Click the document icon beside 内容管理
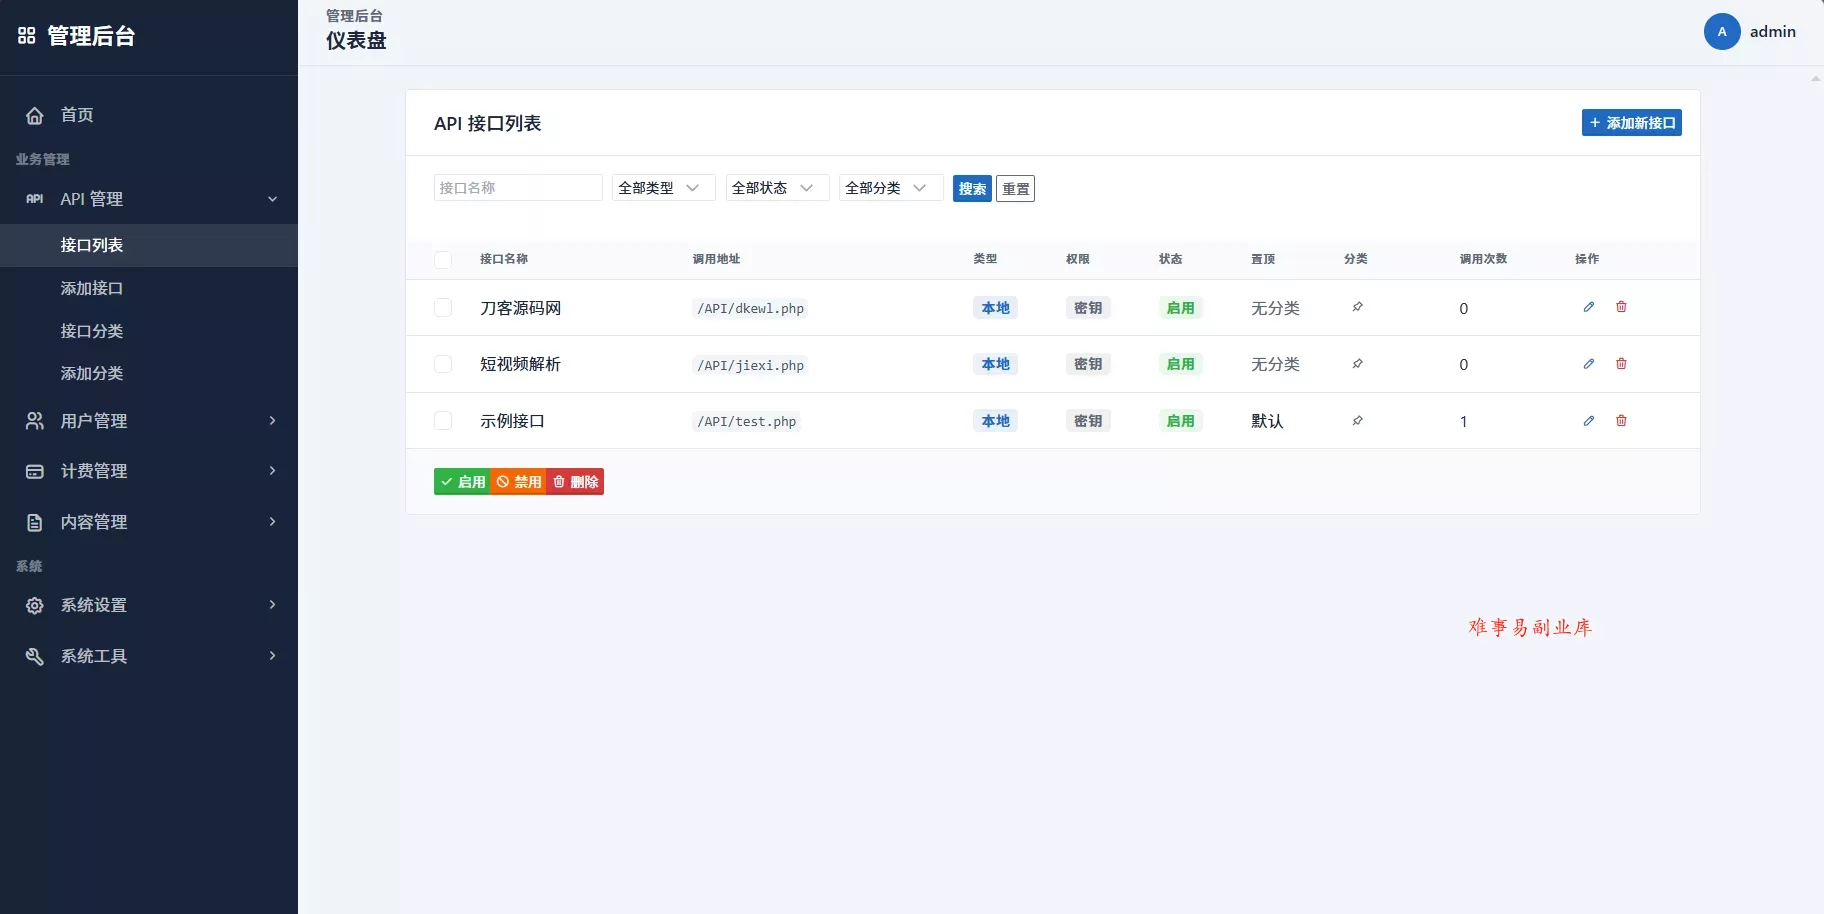The height and width of the screenshot is (914, 1824). pyautogui.click(x=34, y=522)
